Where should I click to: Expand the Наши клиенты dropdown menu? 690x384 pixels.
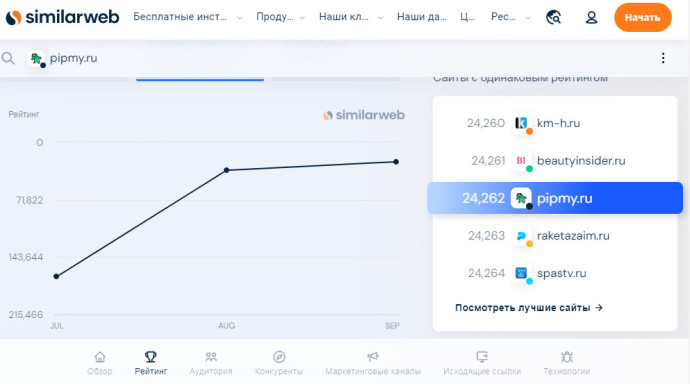point(351,17)
